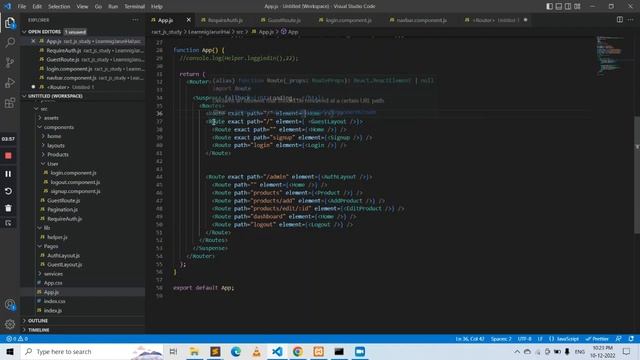Open the Run menu
640x360 pixels.
[113, 7]
